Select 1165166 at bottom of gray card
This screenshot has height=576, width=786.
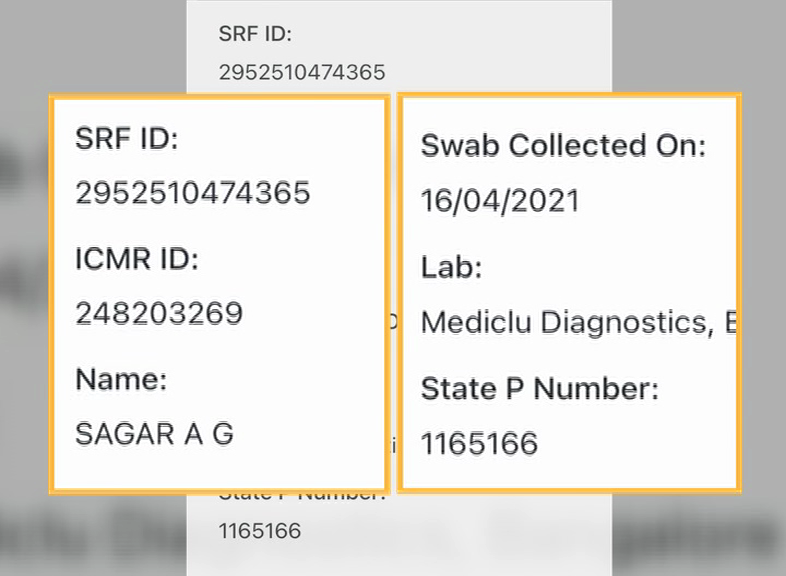point(260,531)
